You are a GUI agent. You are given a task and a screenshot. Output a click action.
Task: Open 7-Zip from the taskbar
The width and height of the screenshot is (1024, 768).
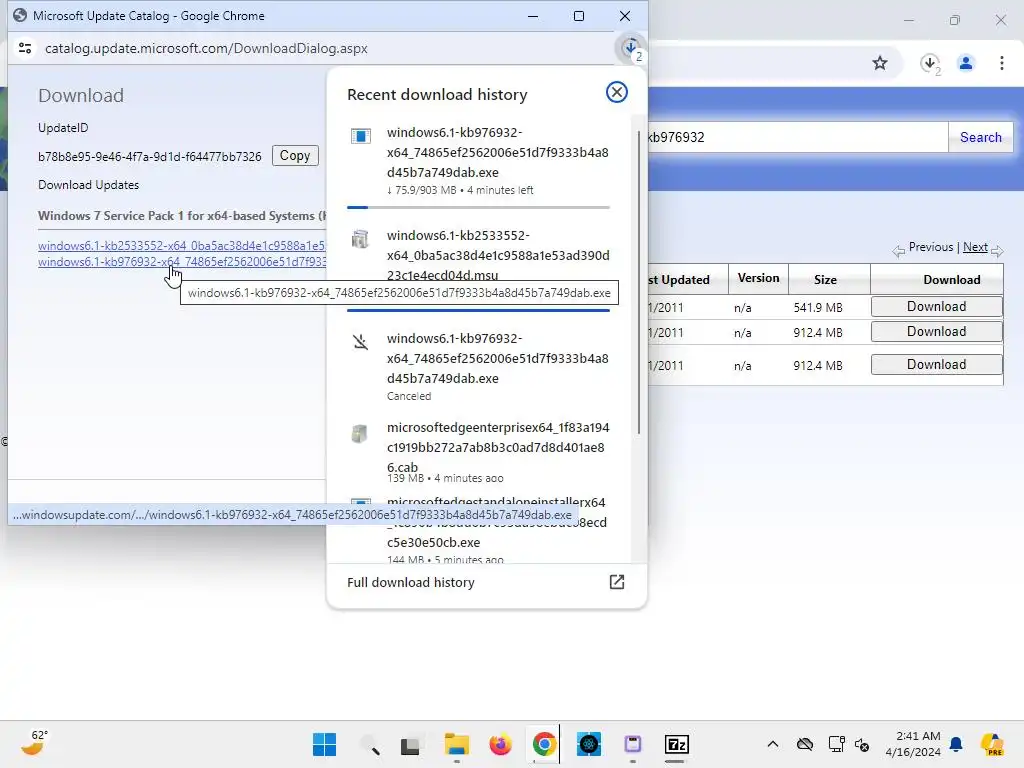(677, 744)
